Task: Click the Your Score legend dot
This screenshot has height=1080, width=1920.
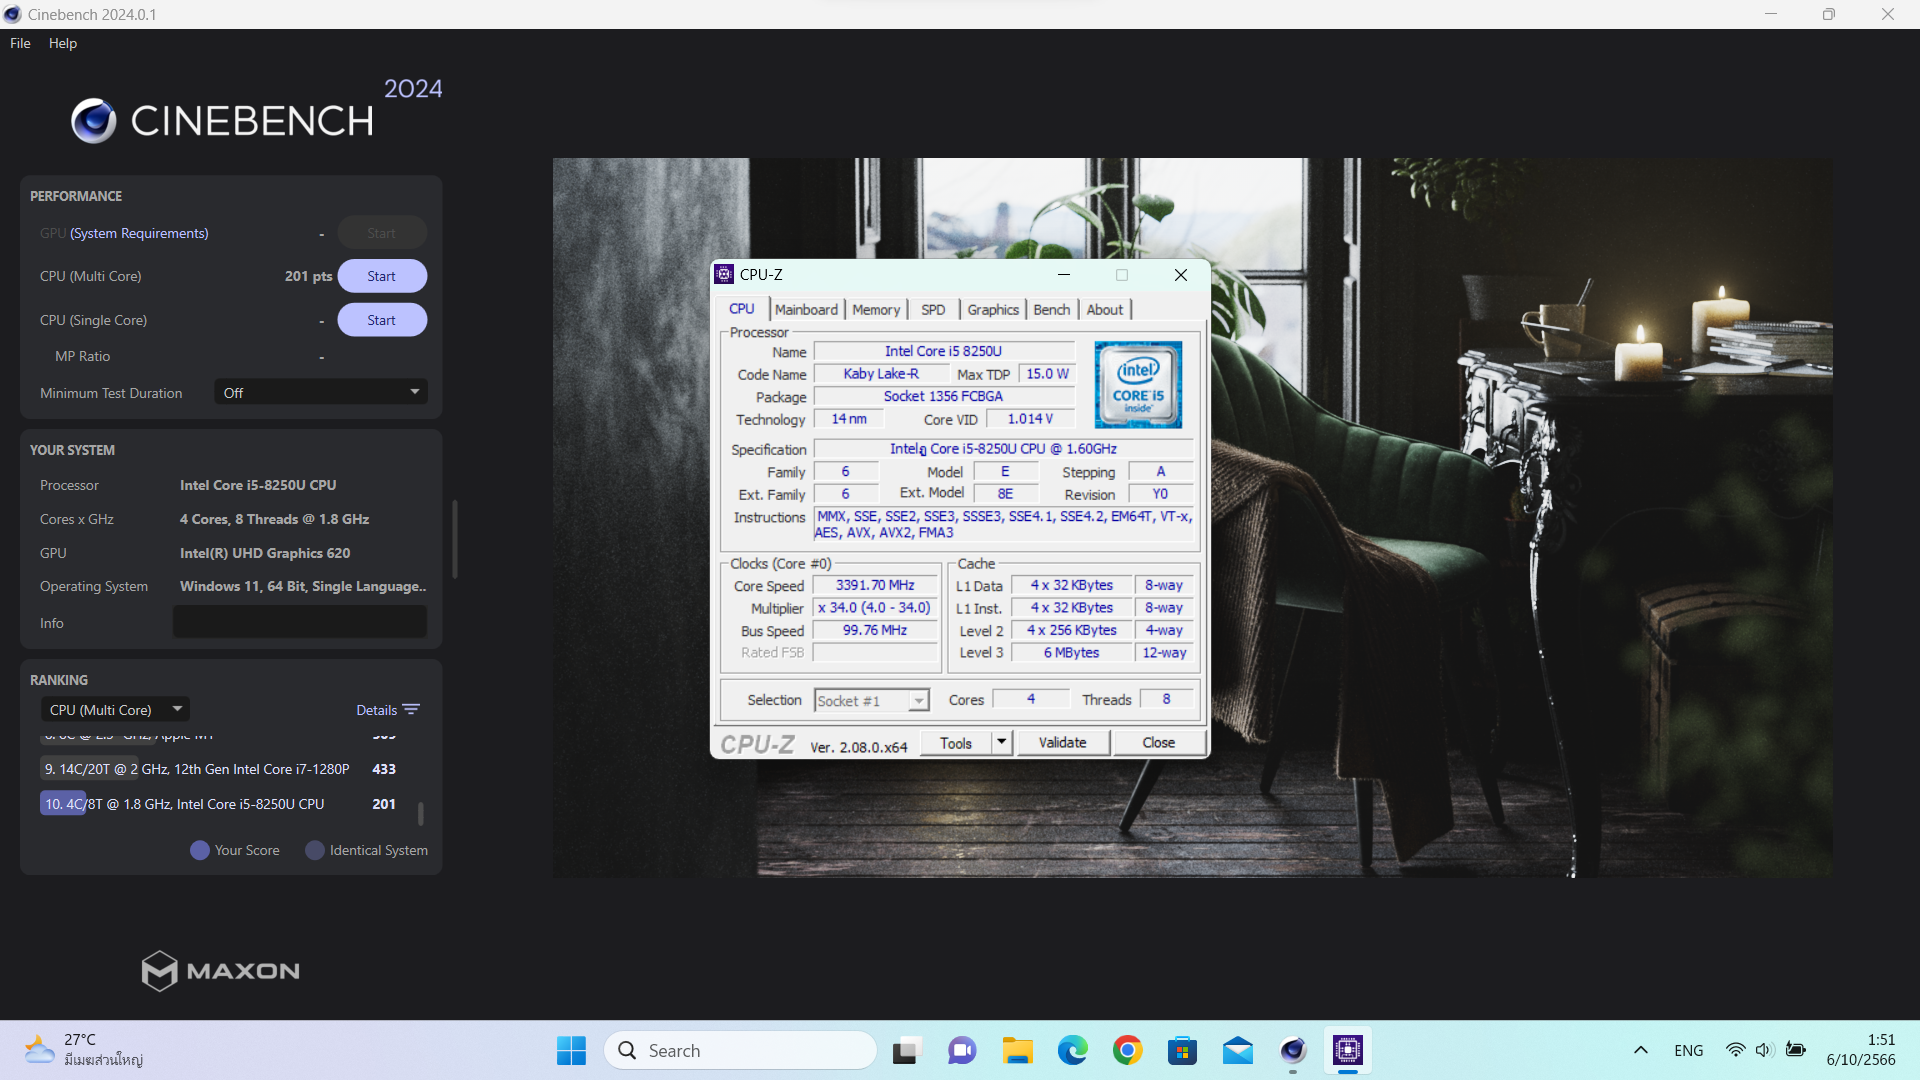Action: click(x=200, y=850)
